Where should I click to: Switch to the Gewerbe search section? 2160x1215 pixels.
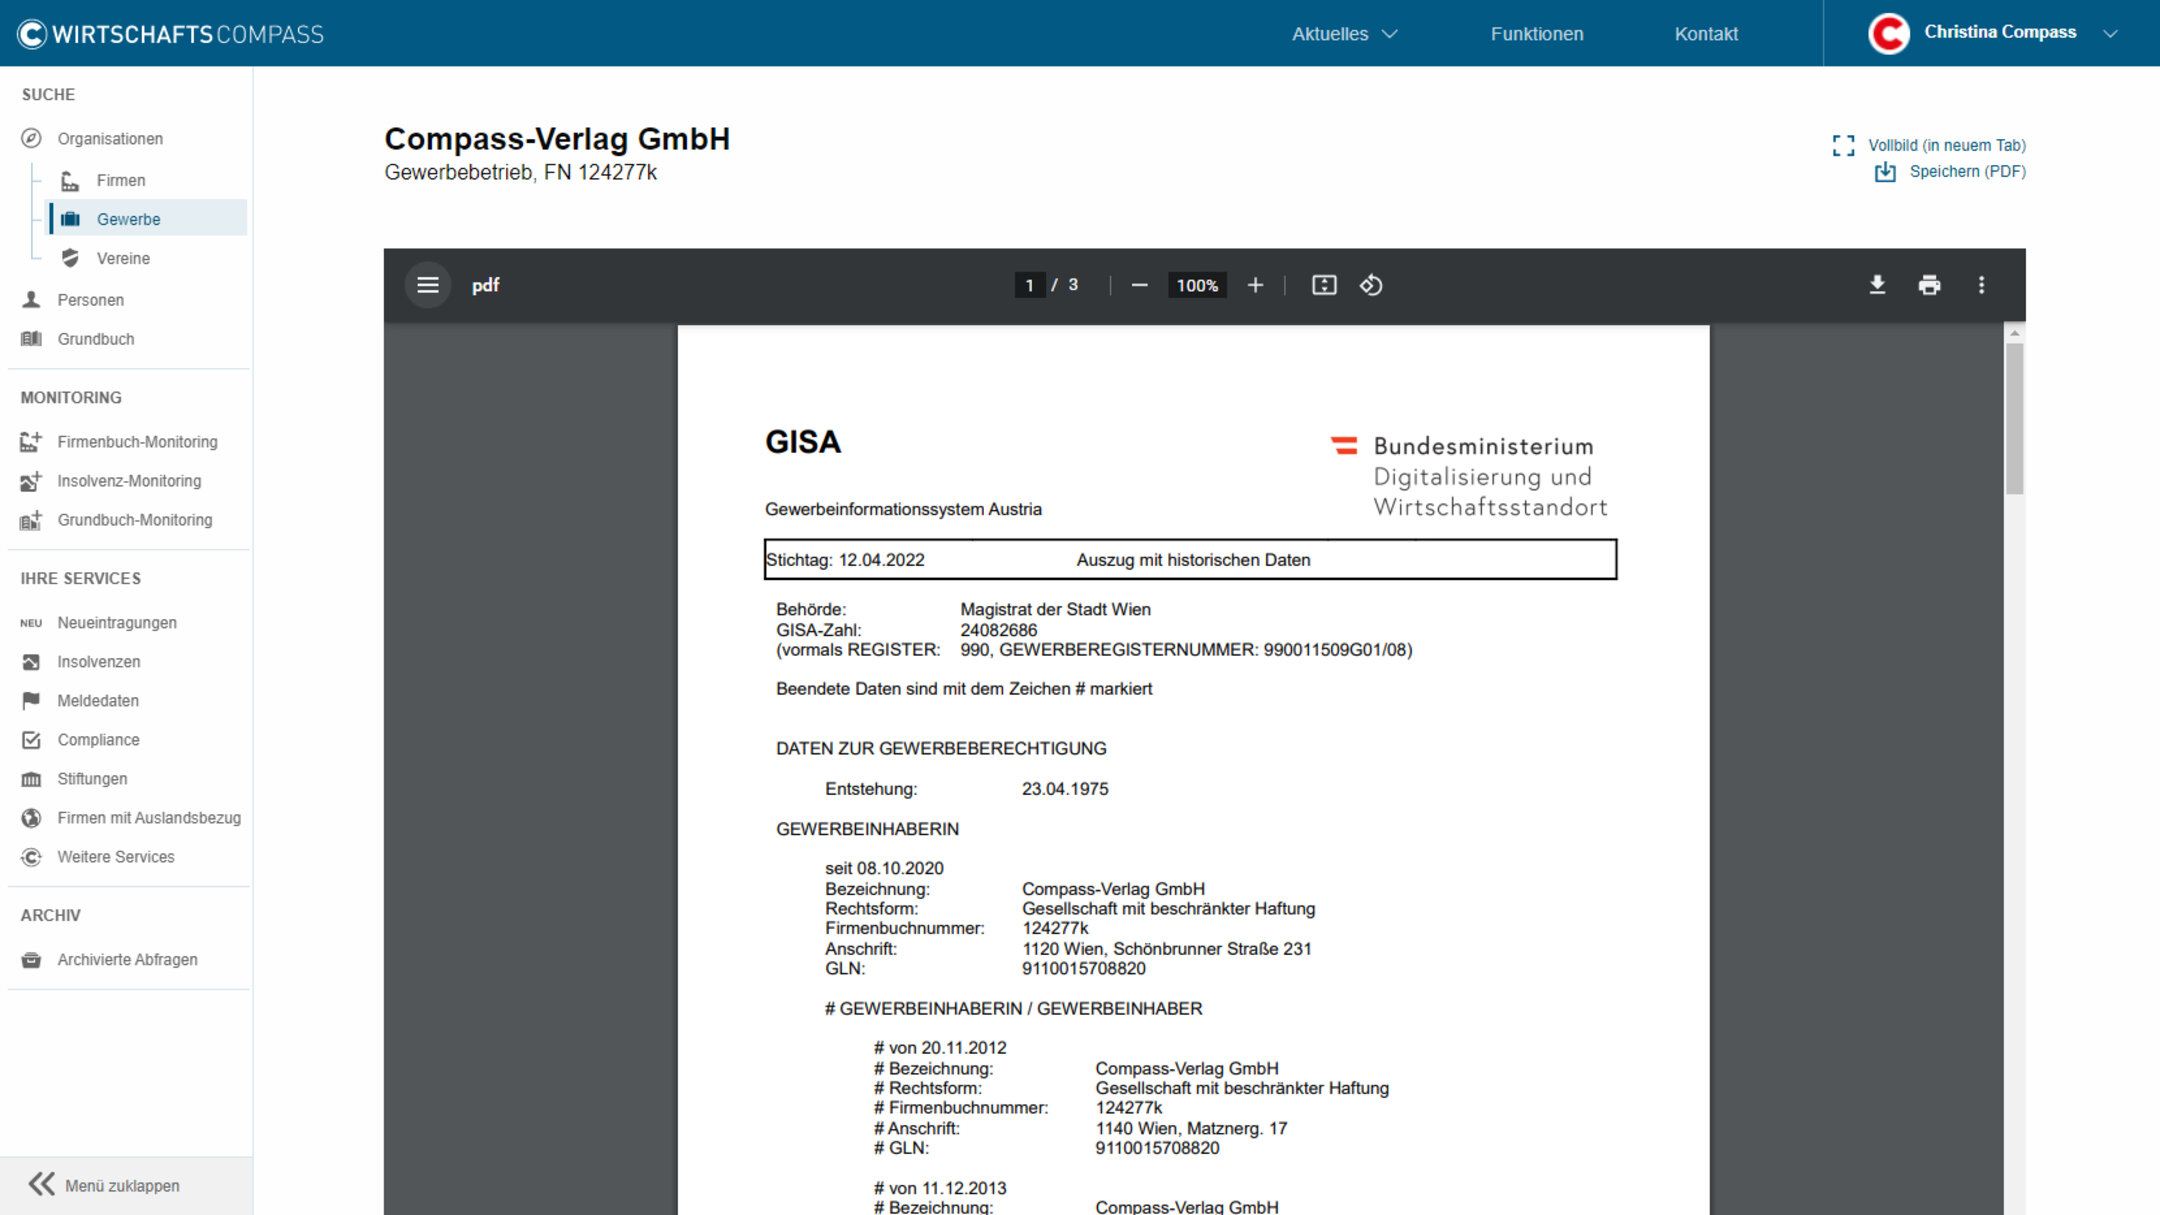point(129,218)
